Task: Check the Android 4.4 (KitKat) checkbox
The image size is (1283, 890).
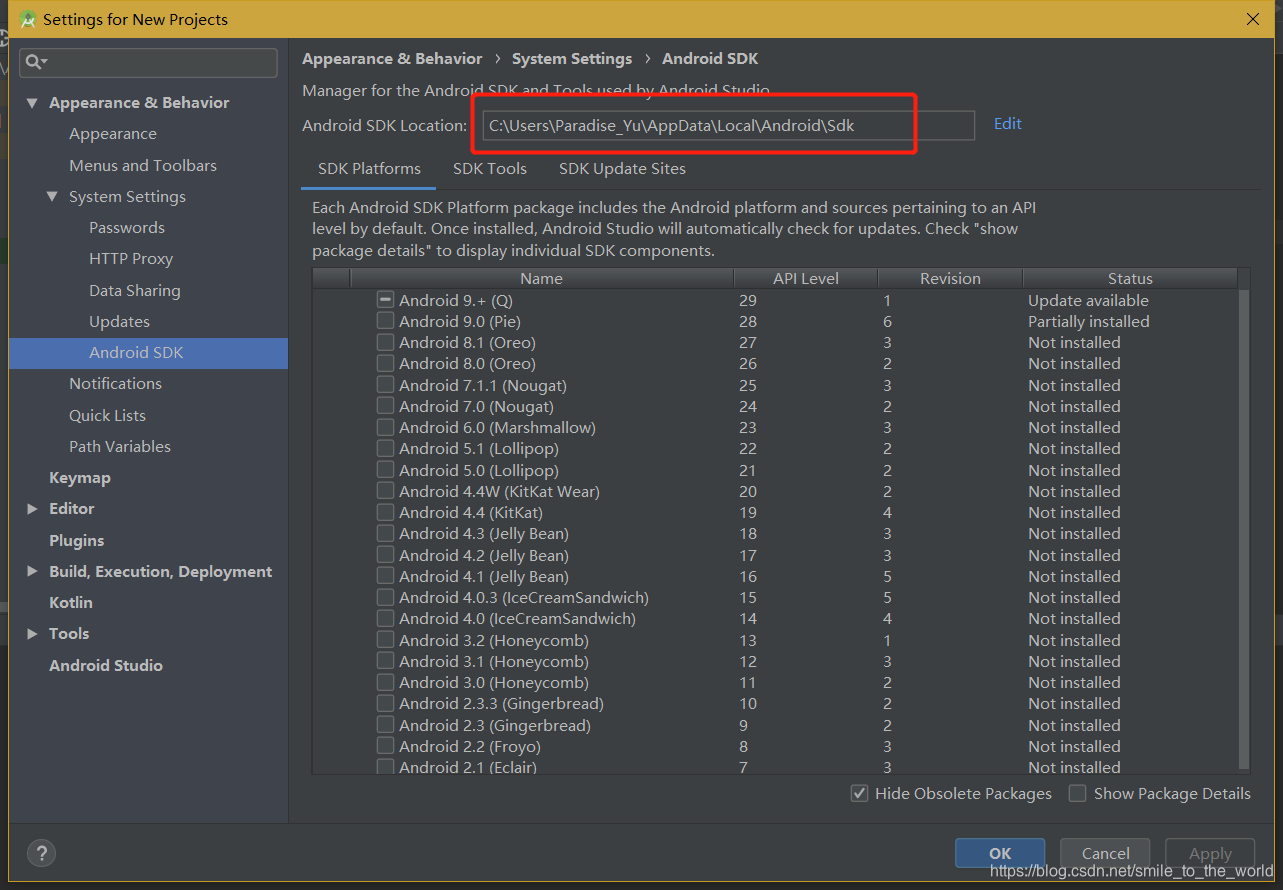Action: pyautogui.click(x=385, y=512)
